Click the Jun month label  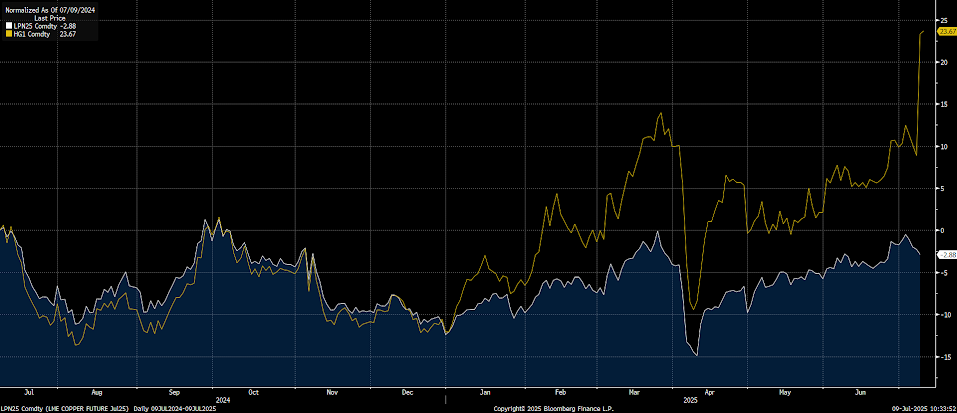862,393
